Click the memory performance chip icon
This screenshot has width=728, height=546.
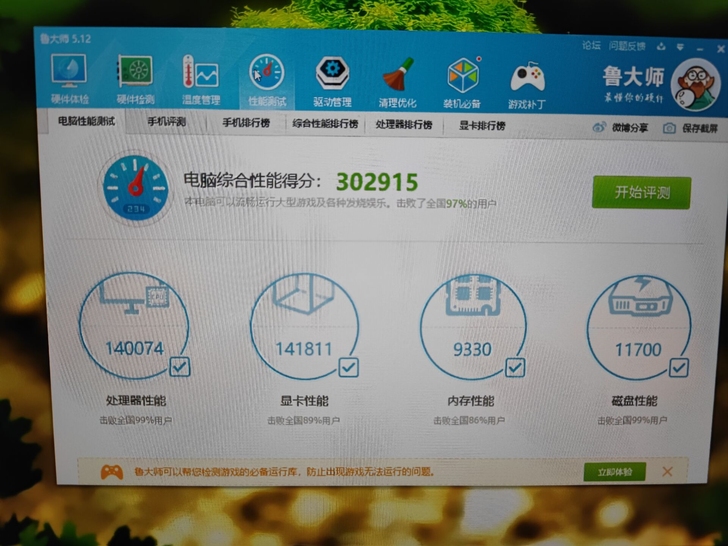point(473,296)
